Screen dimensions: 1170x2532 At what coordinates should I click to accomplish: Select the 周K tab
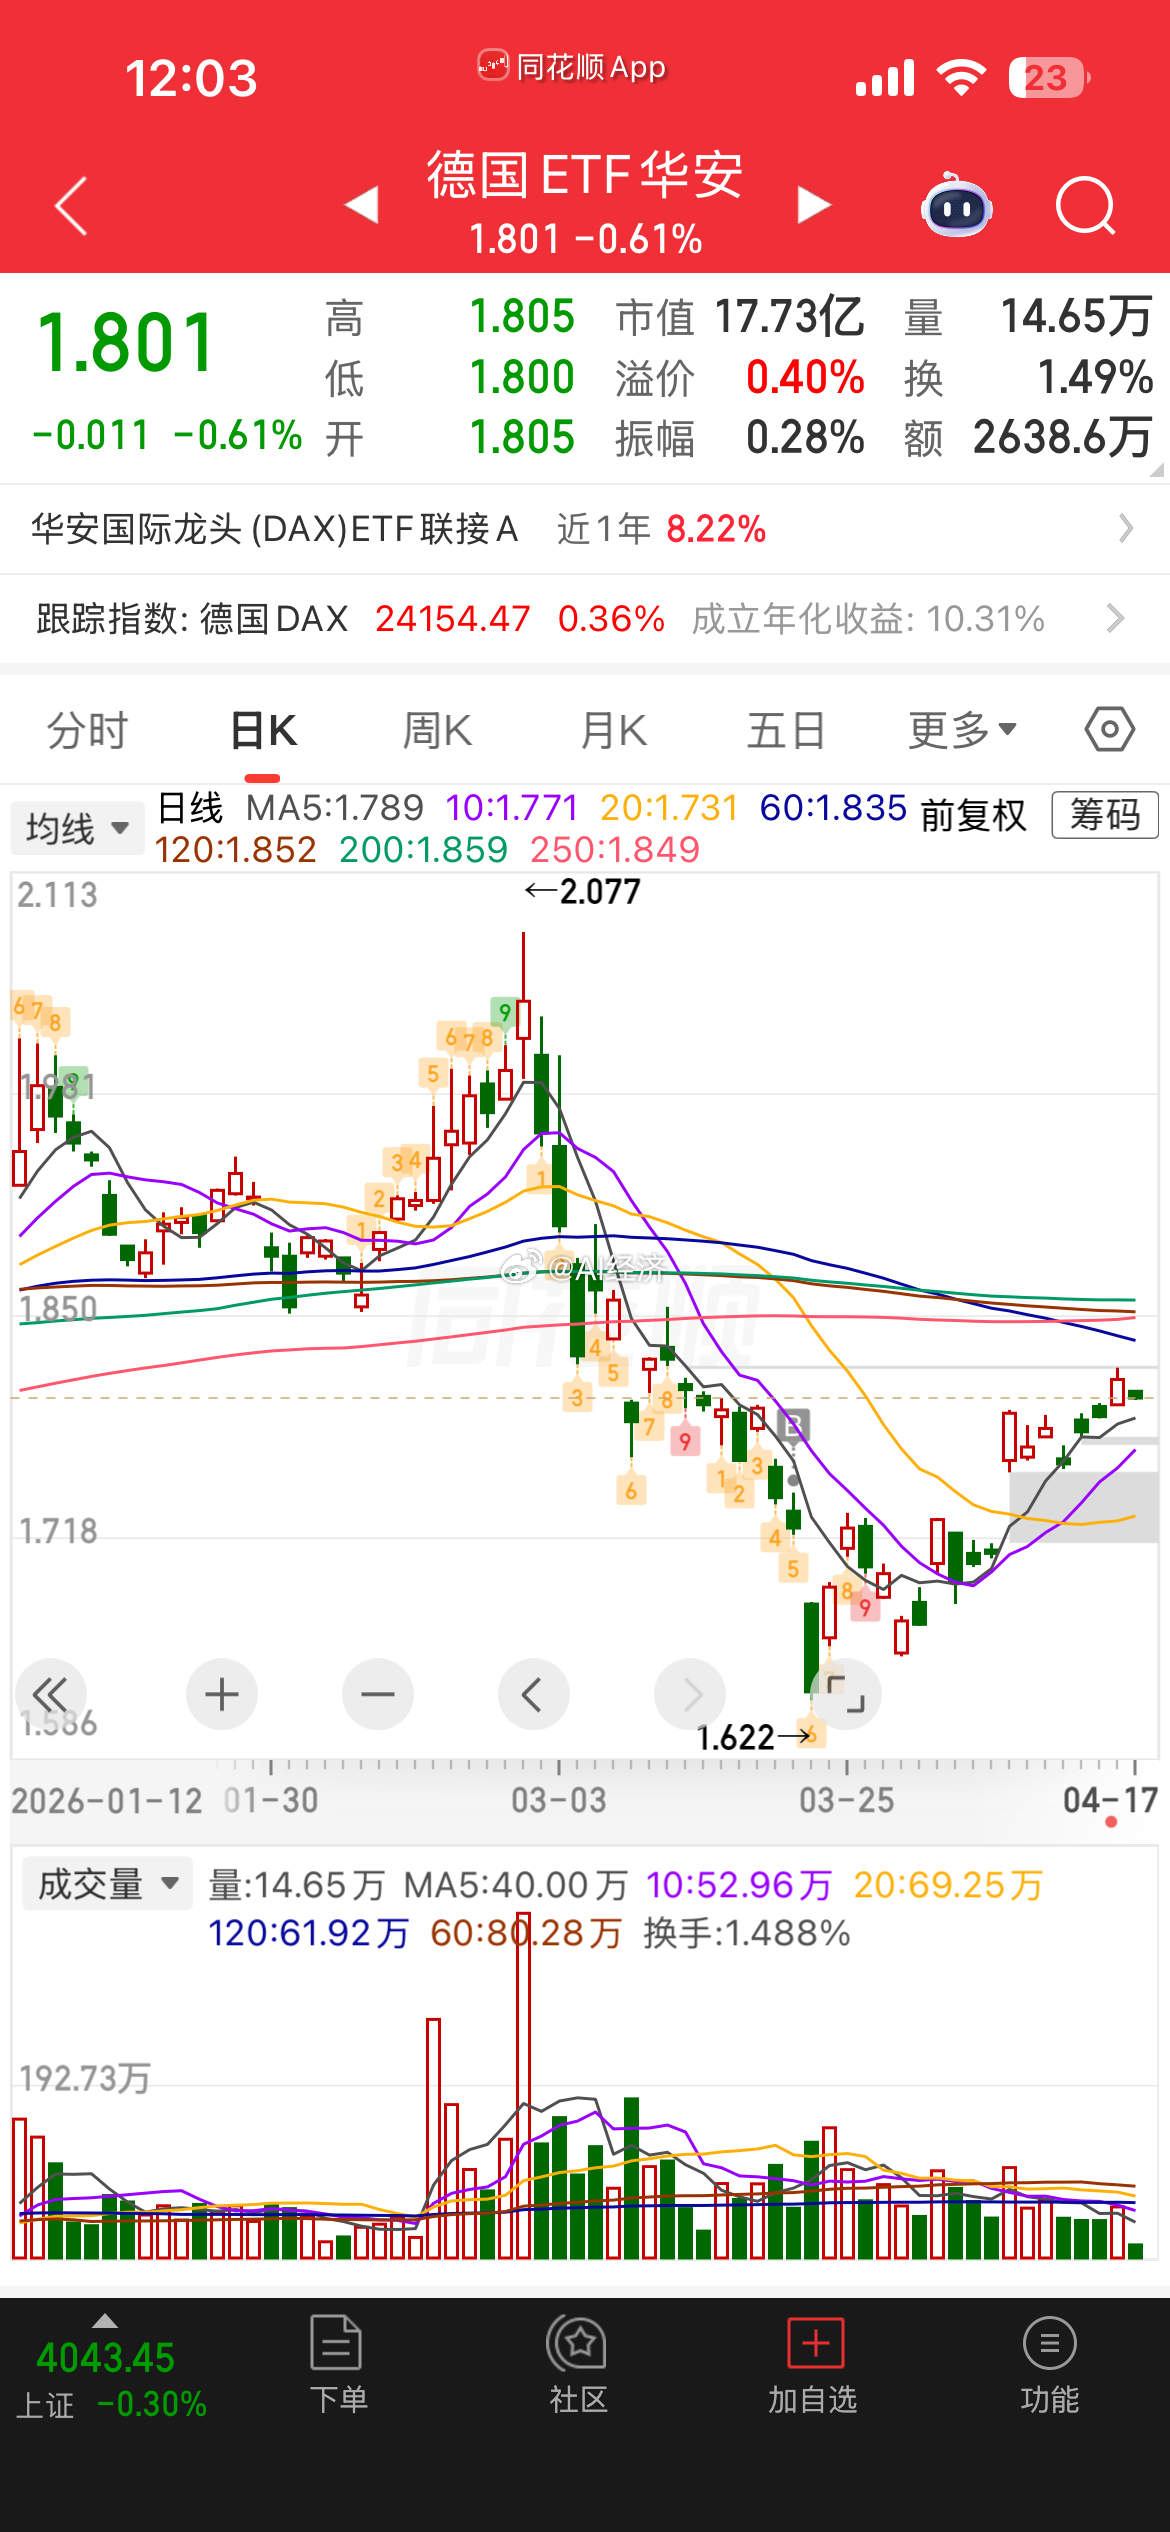437,730
